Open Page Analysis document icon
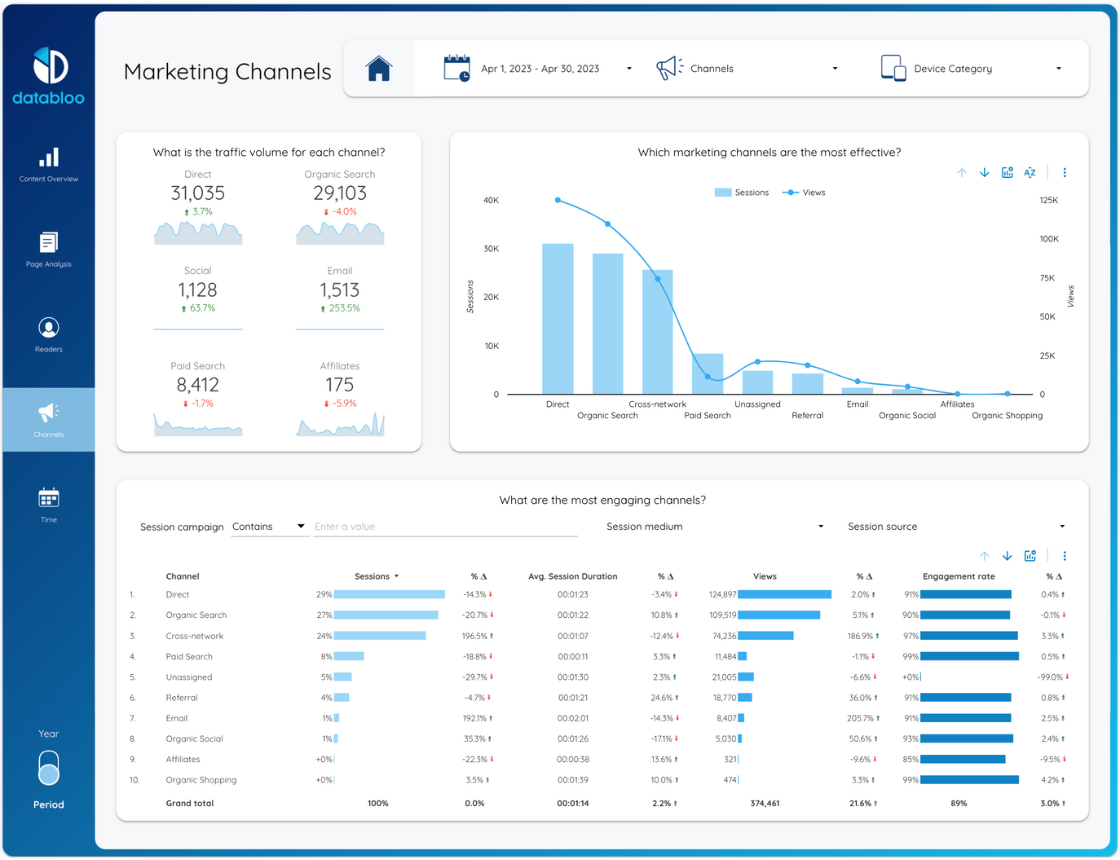 [49, 242]
